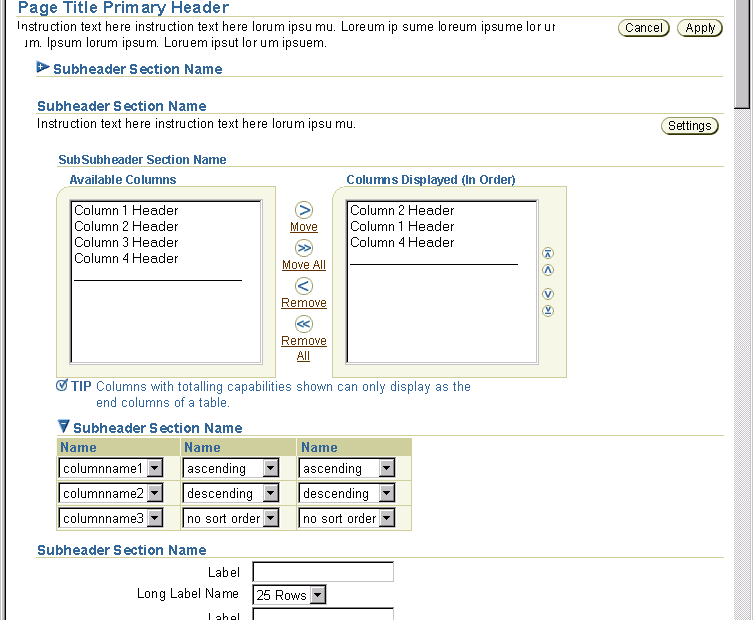753x620 pixels.
Task: Click the Remove left arrow icon
Action: pyautogui.click(x=304, y=286)
